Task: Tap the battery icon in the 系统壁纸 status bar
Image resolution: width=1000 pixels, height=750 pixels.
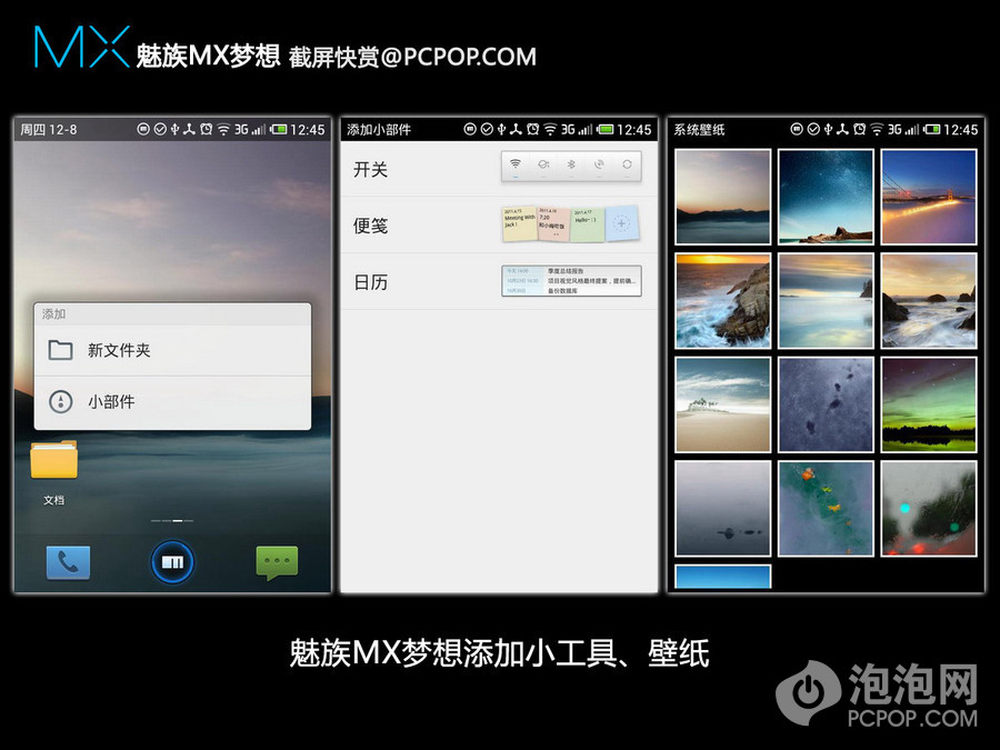Action: [932, 129]
